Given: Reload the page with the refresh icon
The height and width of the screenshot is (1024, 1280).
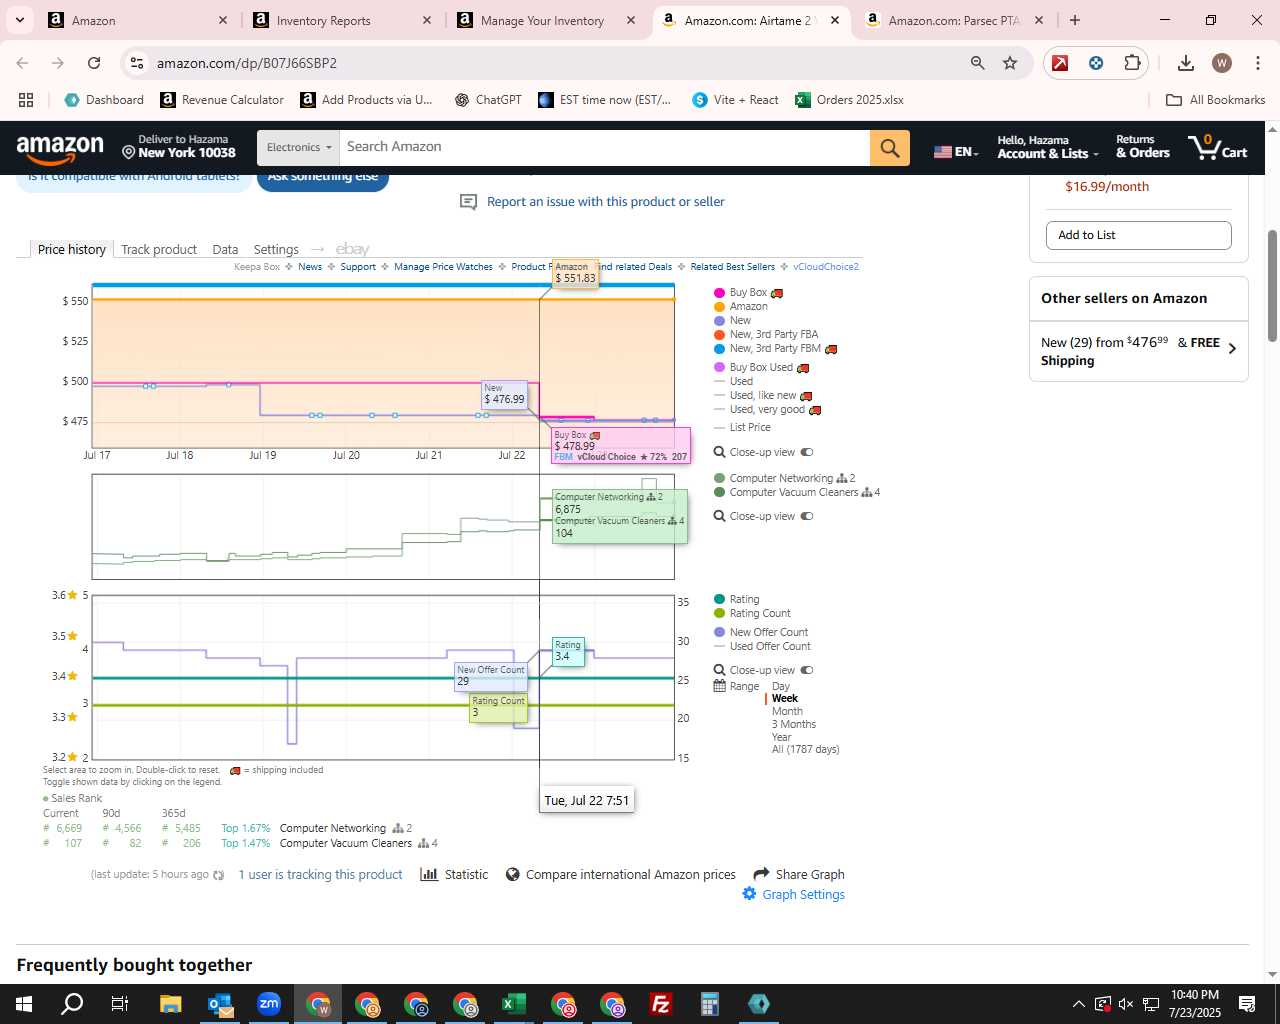Looking at the screenshot, I should (94, 63).
